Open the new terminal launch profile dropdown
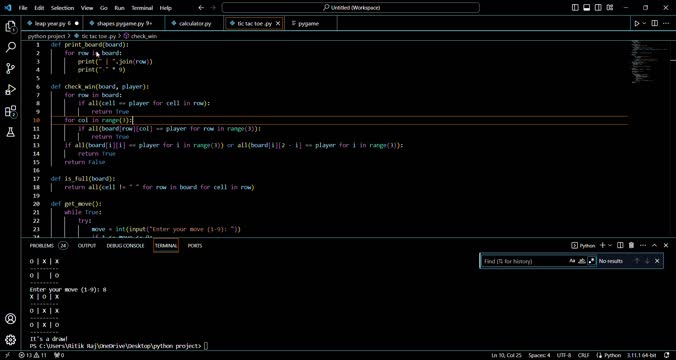The image size is (676, 360). (x=610, y=245)
